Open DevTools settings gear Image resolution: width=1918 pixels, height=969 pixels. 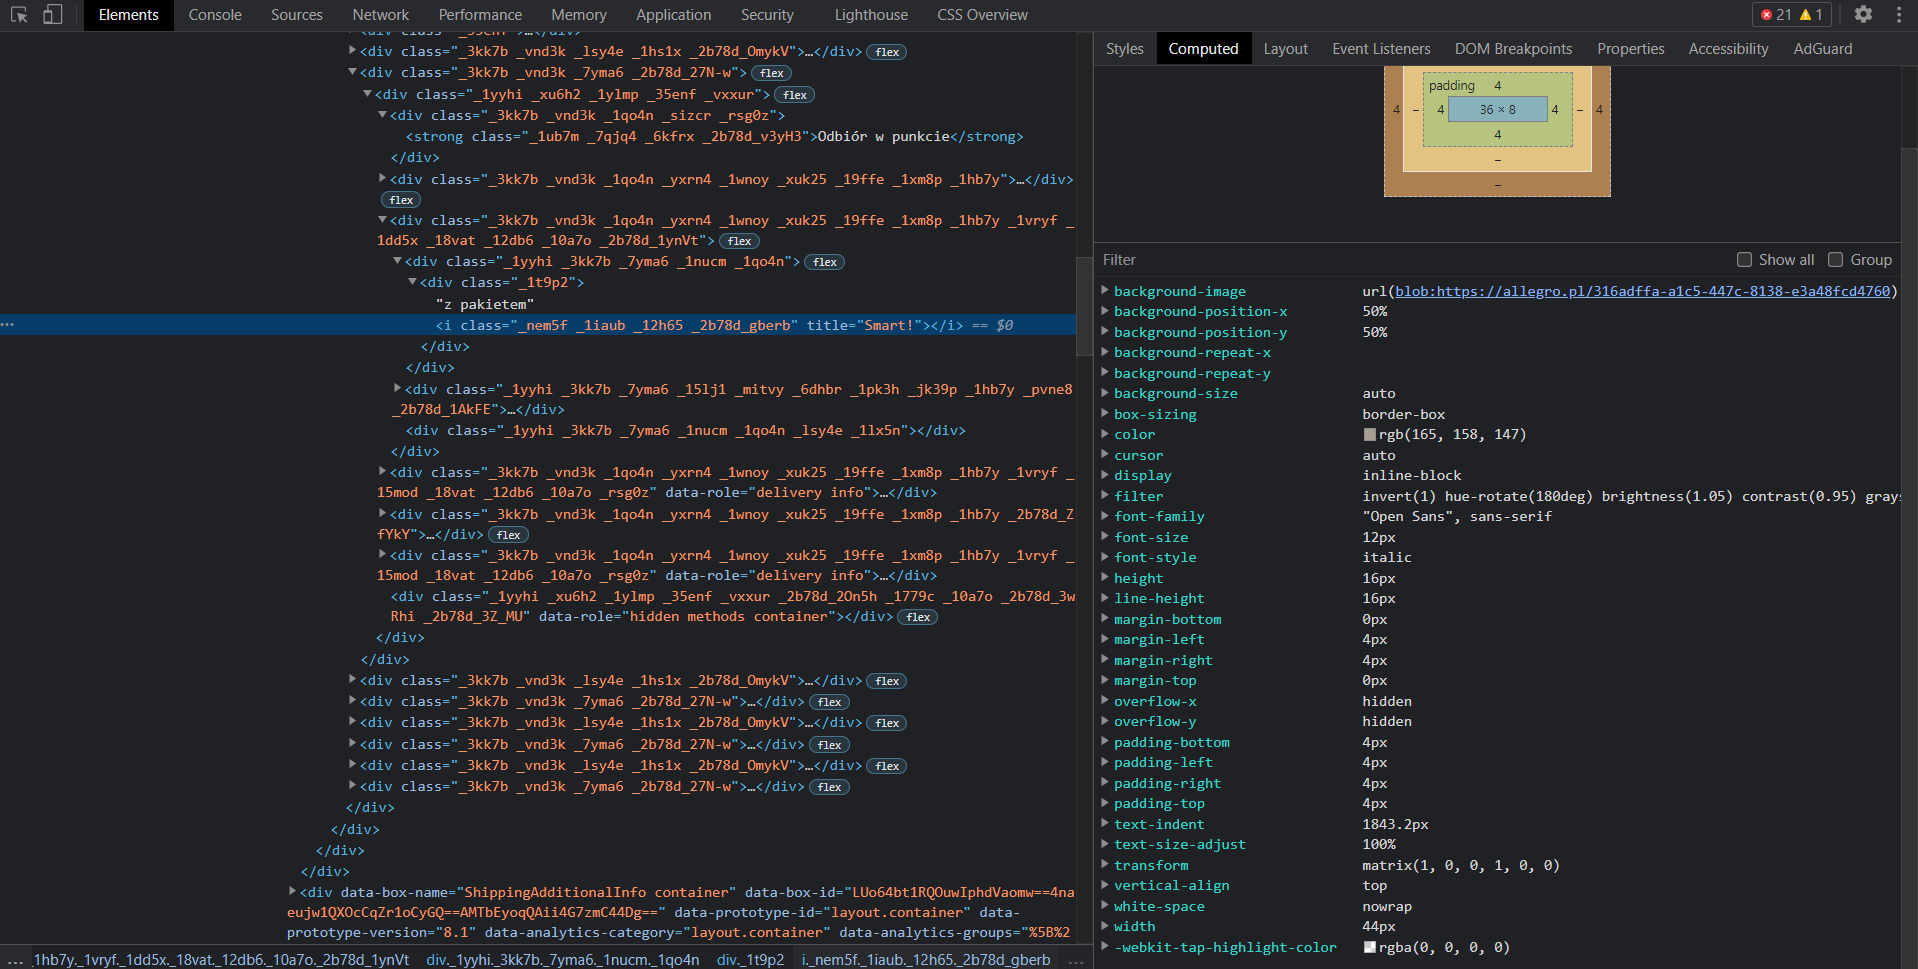point(1864,15)
